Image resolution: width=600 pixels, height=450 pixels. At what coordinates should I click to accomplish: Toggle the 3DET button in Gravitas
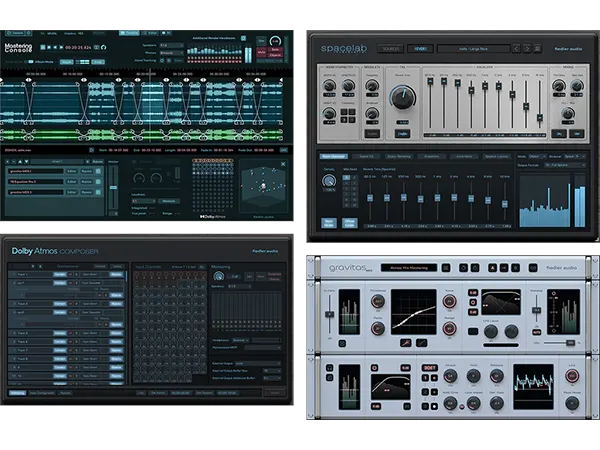point(430,368)
